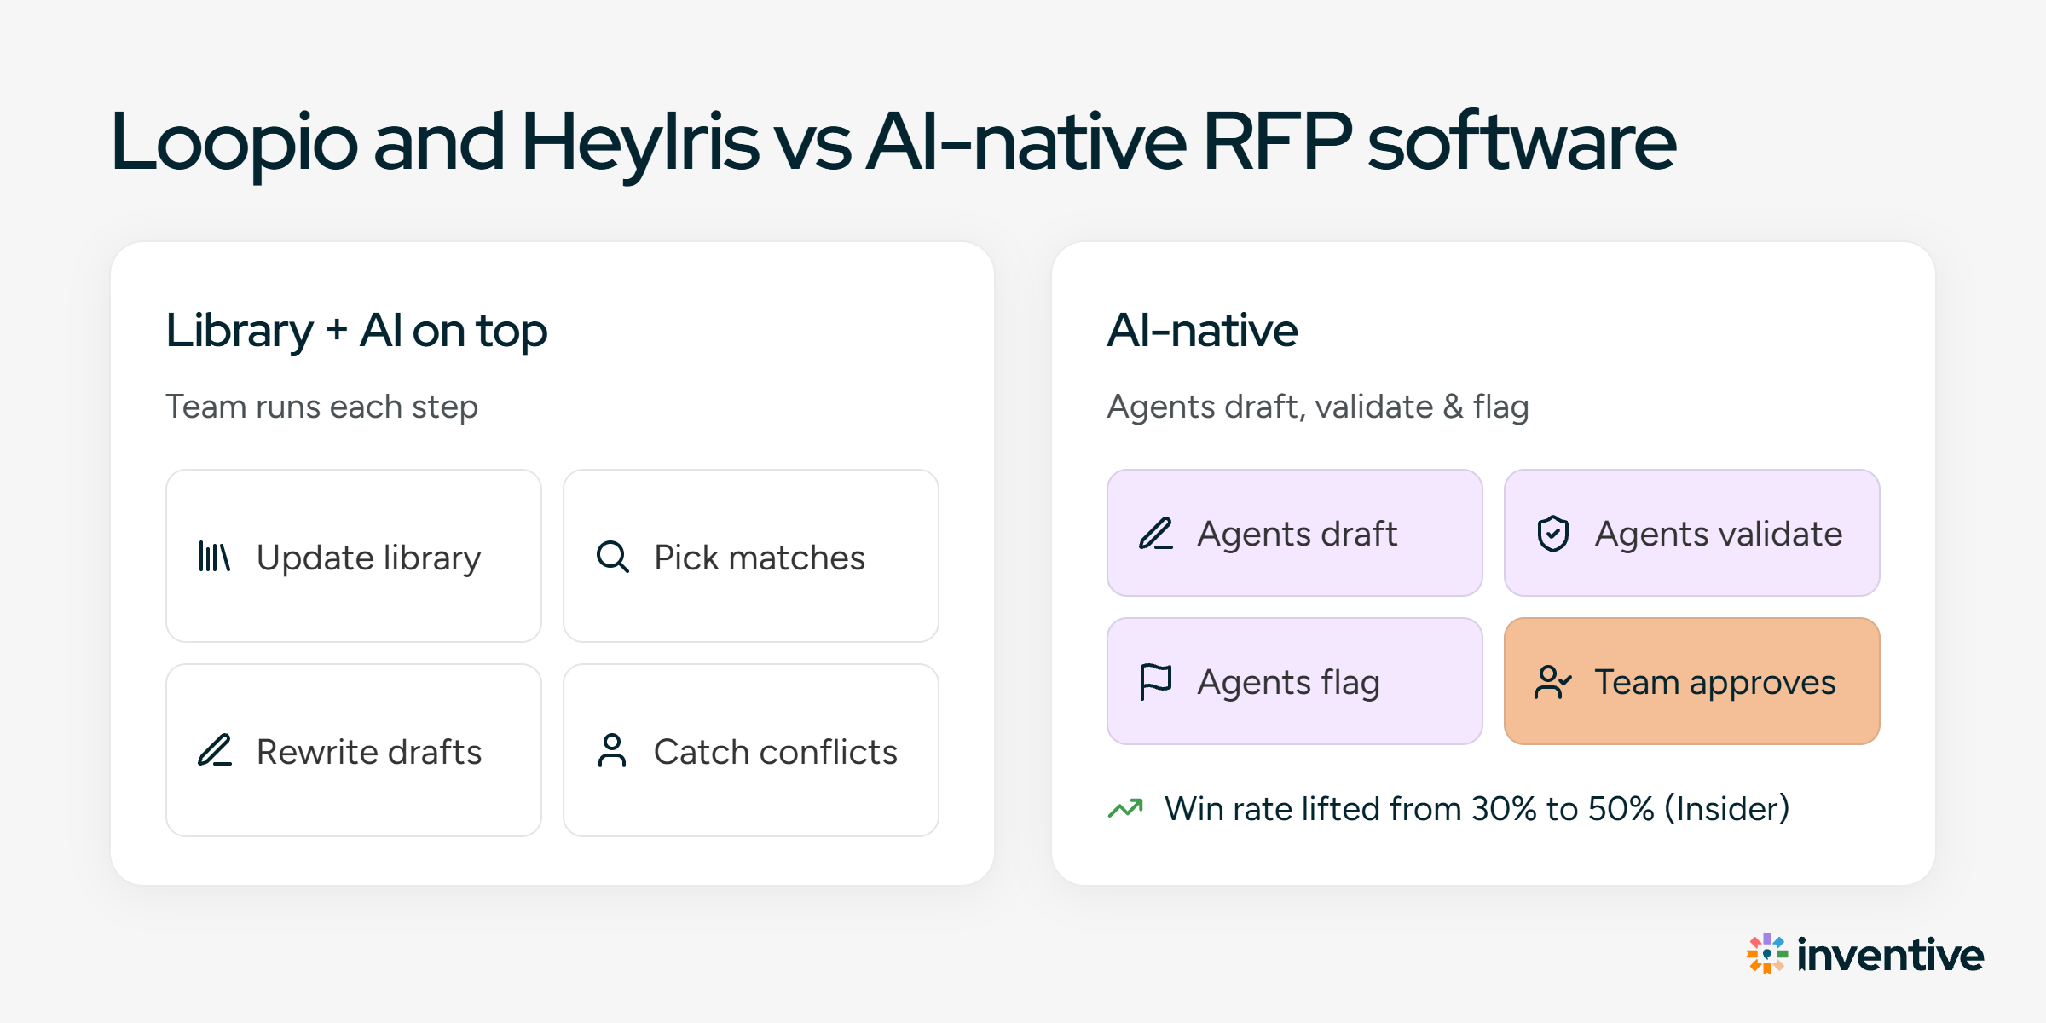
Task: Click the person icon beside Catch conflicts
Action: [612, 750]
